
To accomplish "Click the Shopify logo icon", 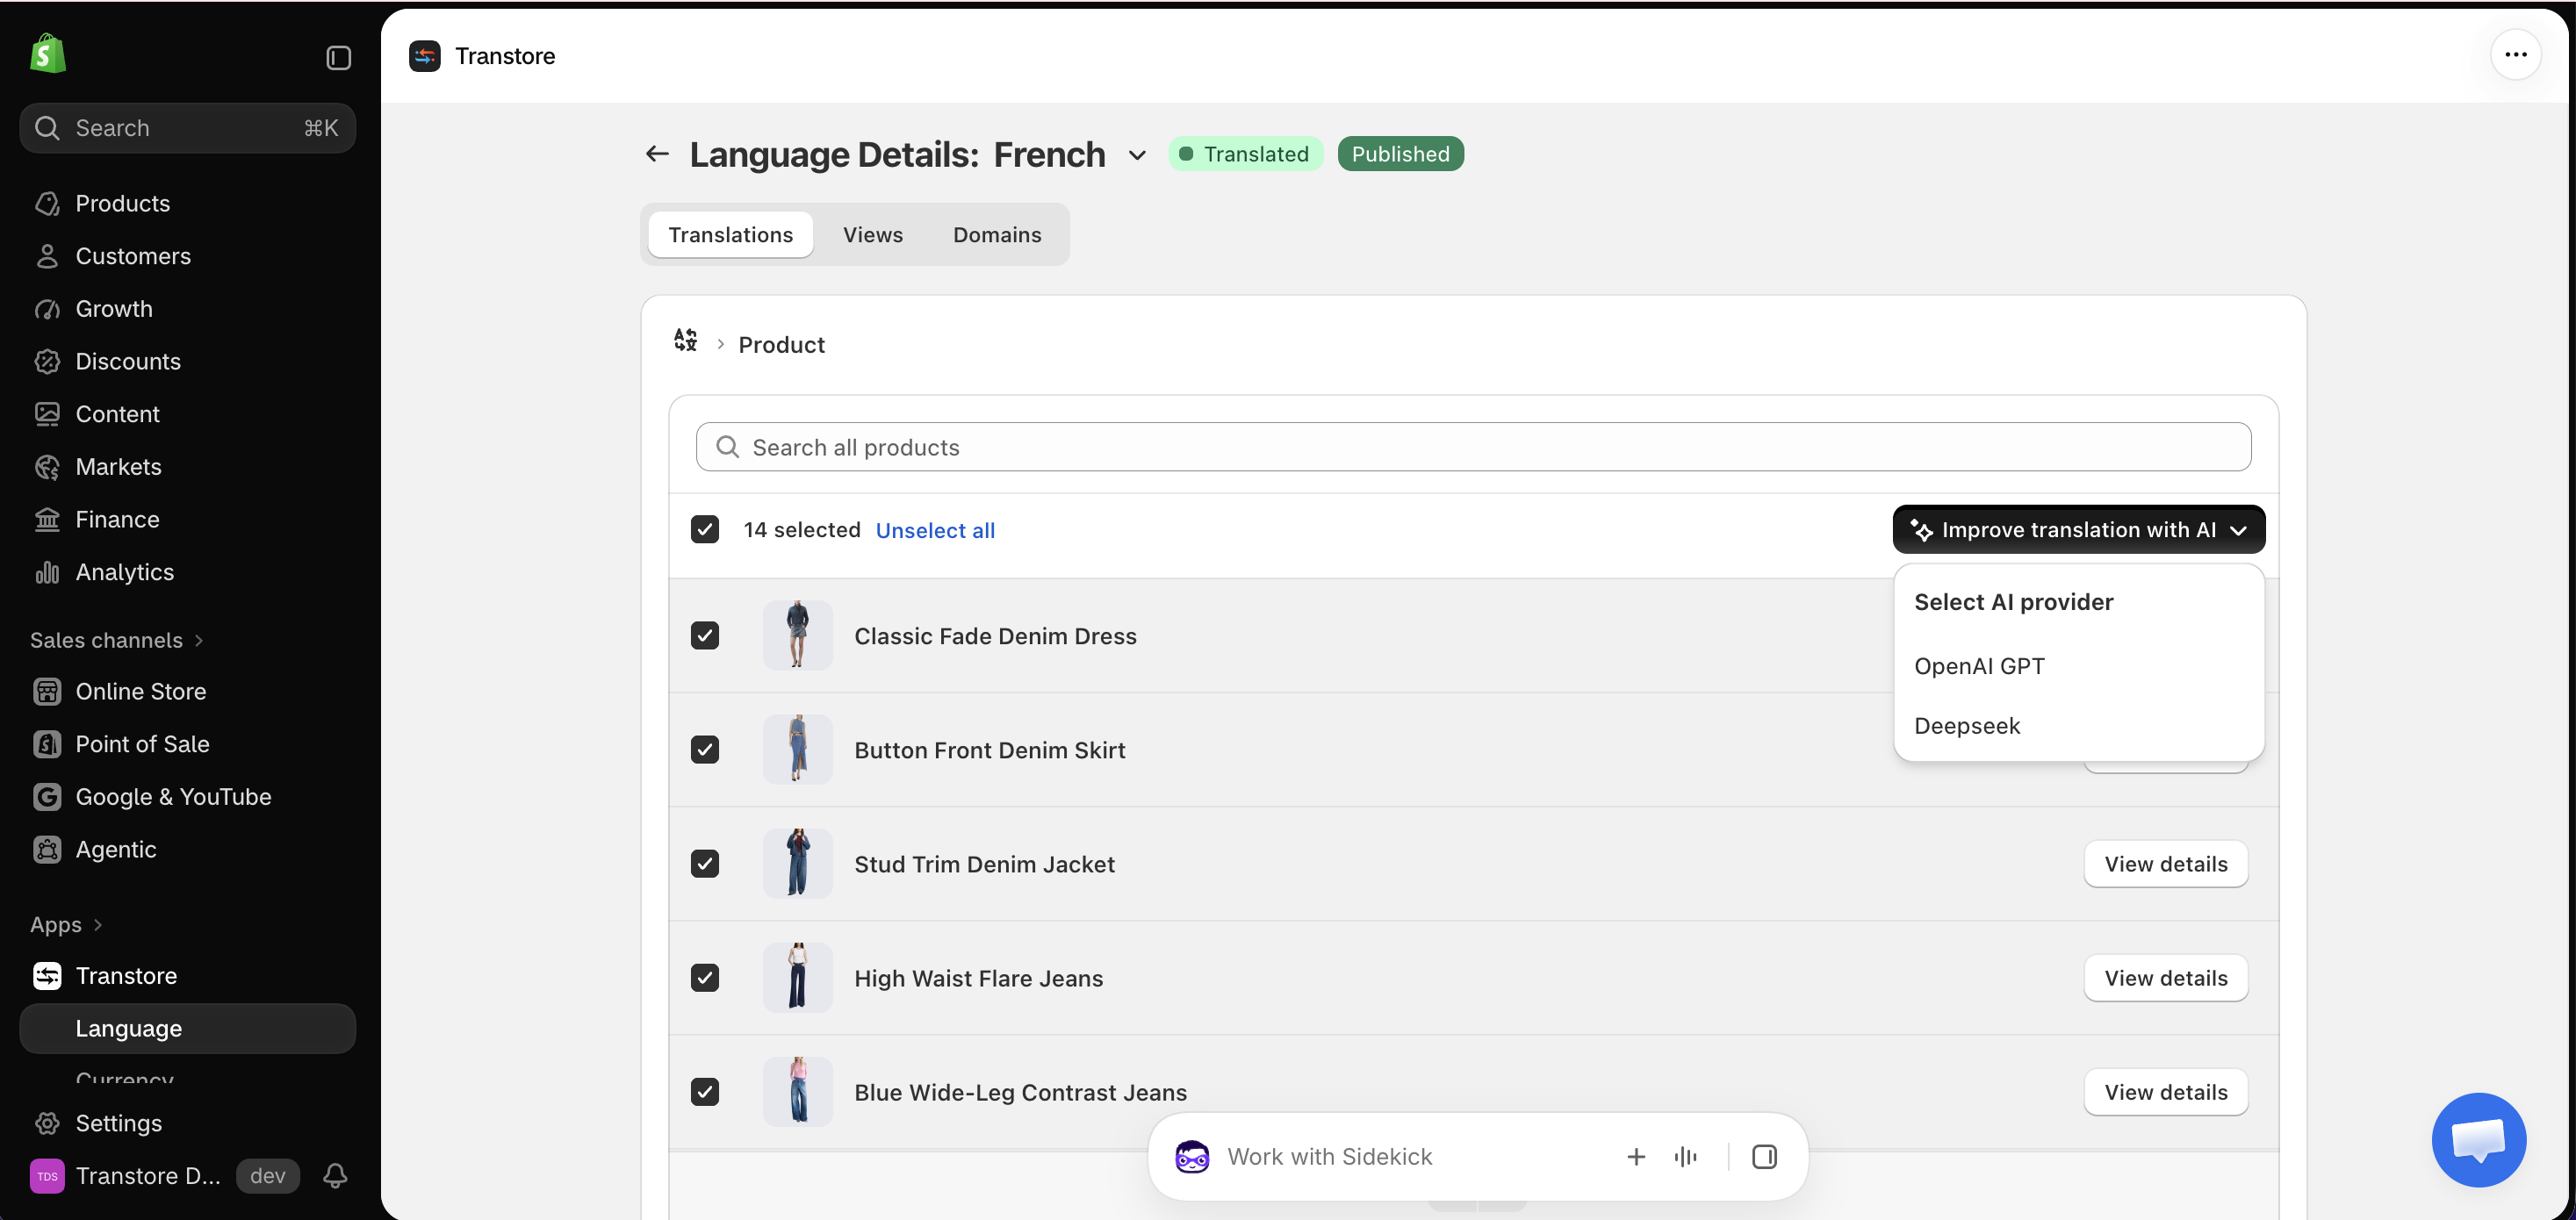I will pos(48,54).
